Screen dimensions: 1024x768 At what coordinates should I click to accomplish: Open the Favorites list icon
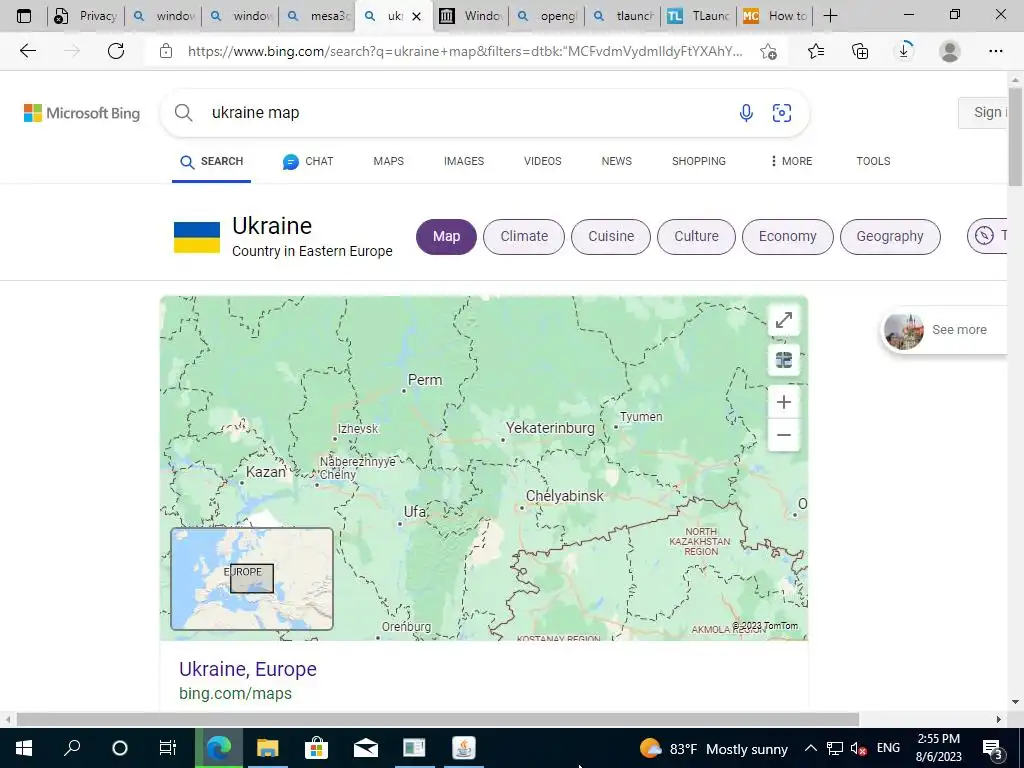tap(816, 51)
